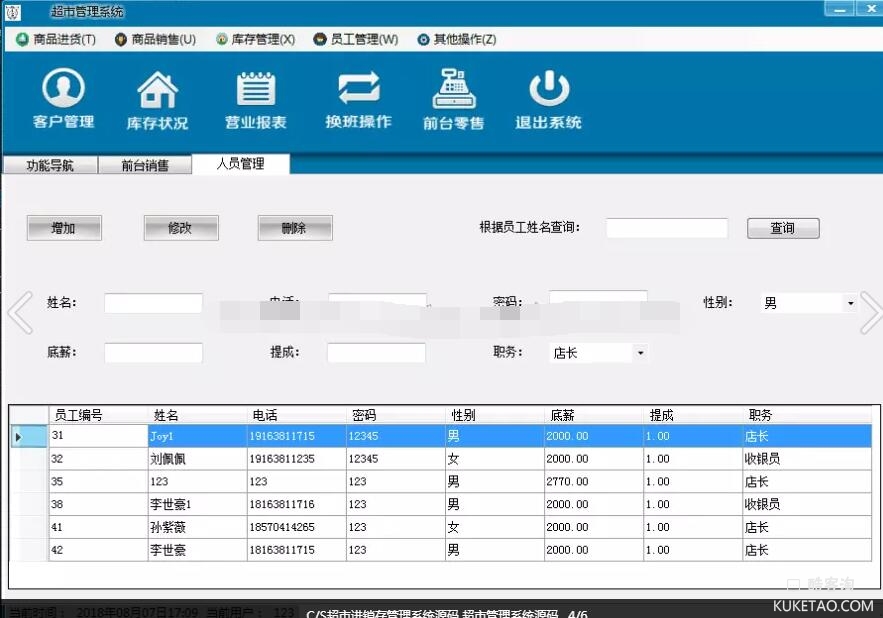Click the 姓名 input field
Viewport: 883px width, 618px height.
[x=153, y=303]
